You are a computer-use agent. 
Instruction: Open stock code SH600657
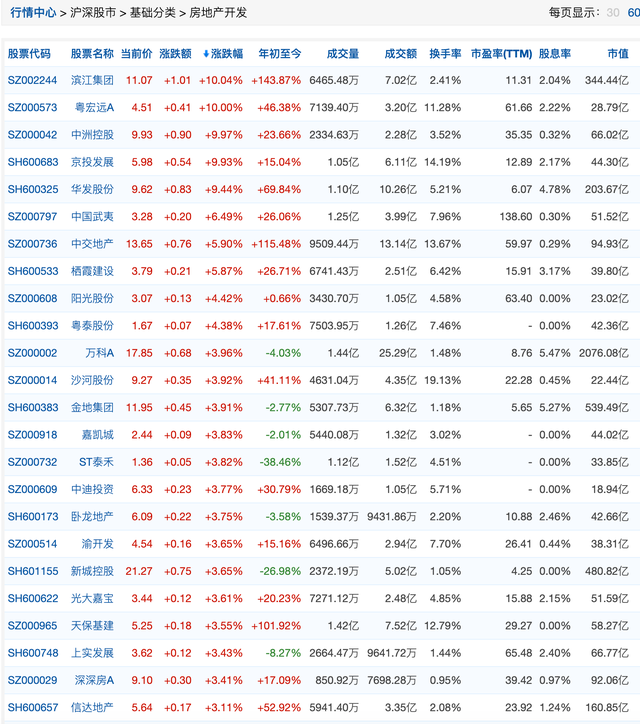point(33,707)
